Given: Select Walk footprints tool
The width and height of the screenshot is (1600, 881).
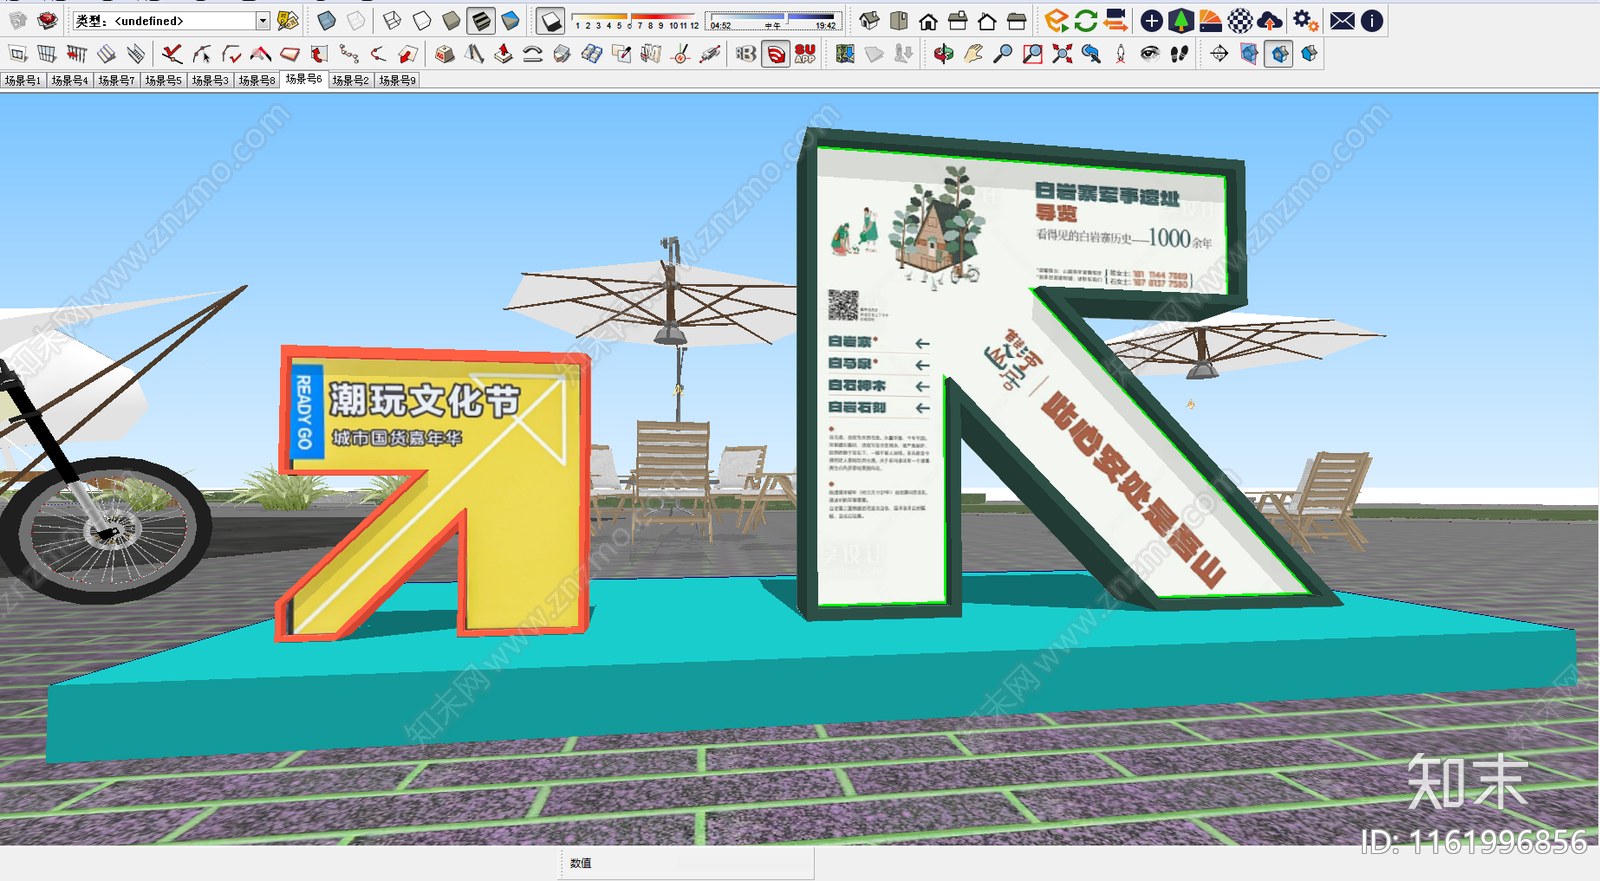Looking at the screenshot, I should click(x=1180, y=54).
